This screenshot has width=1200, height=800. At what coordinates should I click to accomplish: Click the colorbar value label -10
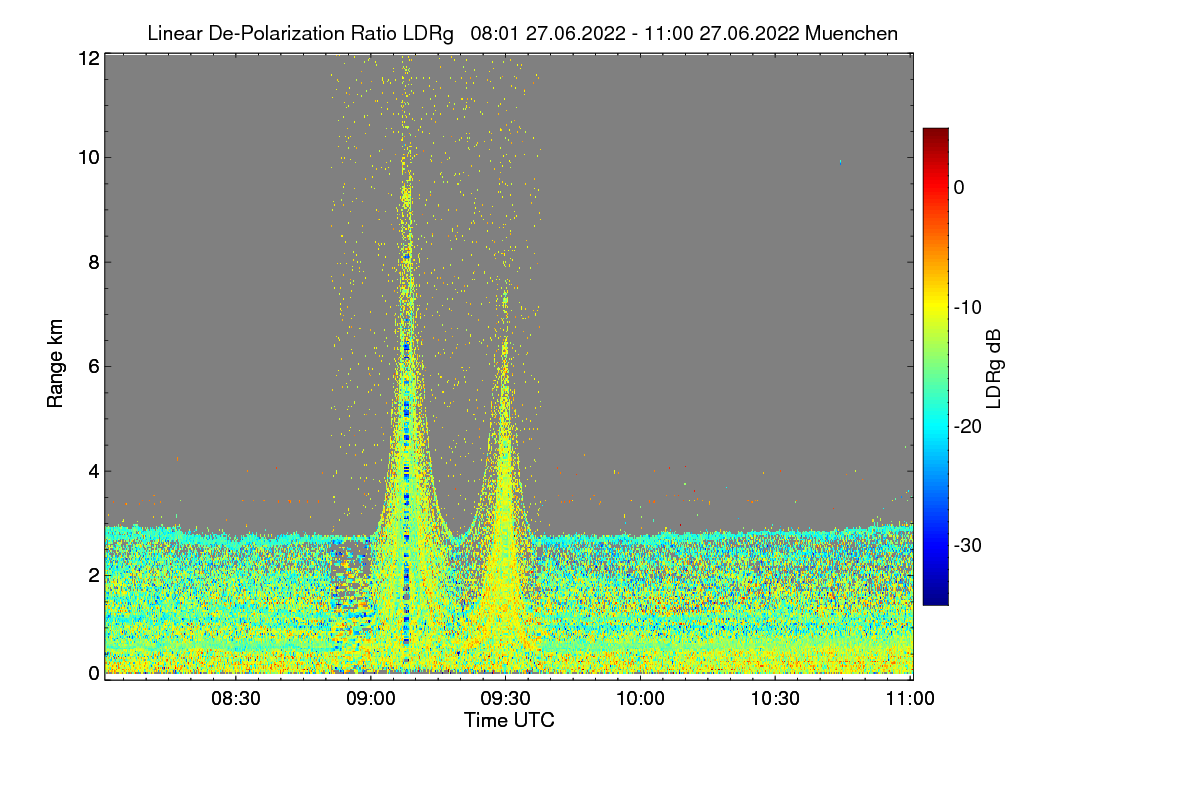click(968, 307)
